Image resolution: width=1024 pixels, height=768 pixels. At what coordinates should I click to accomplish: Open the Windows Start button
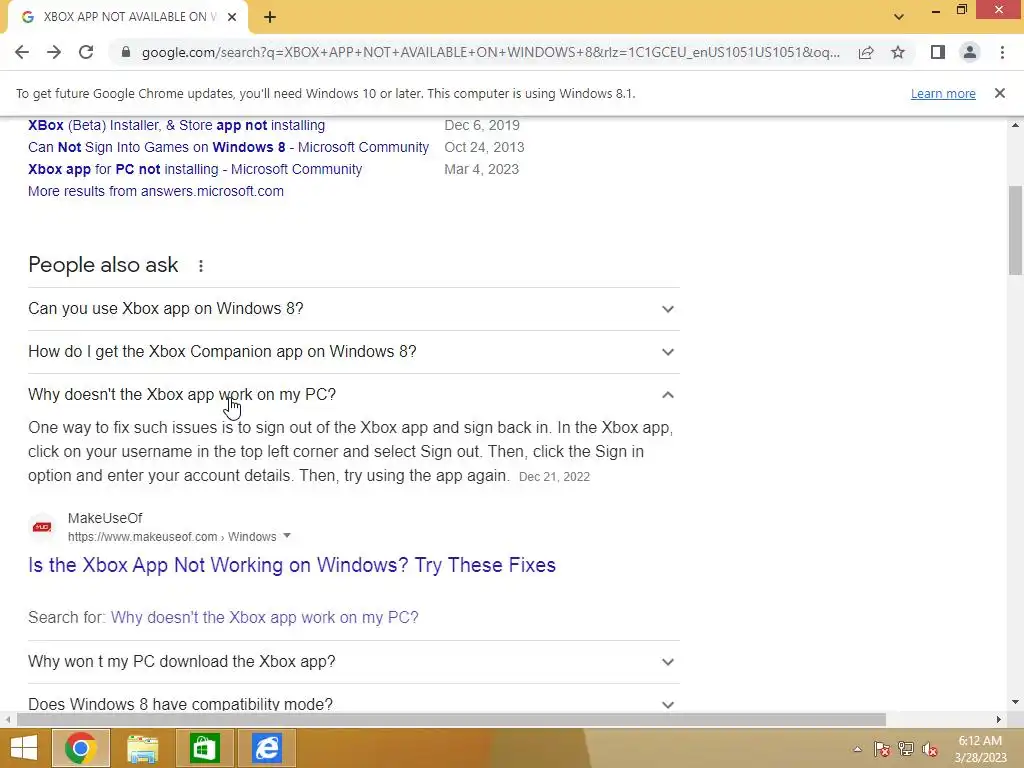[24, 748]
